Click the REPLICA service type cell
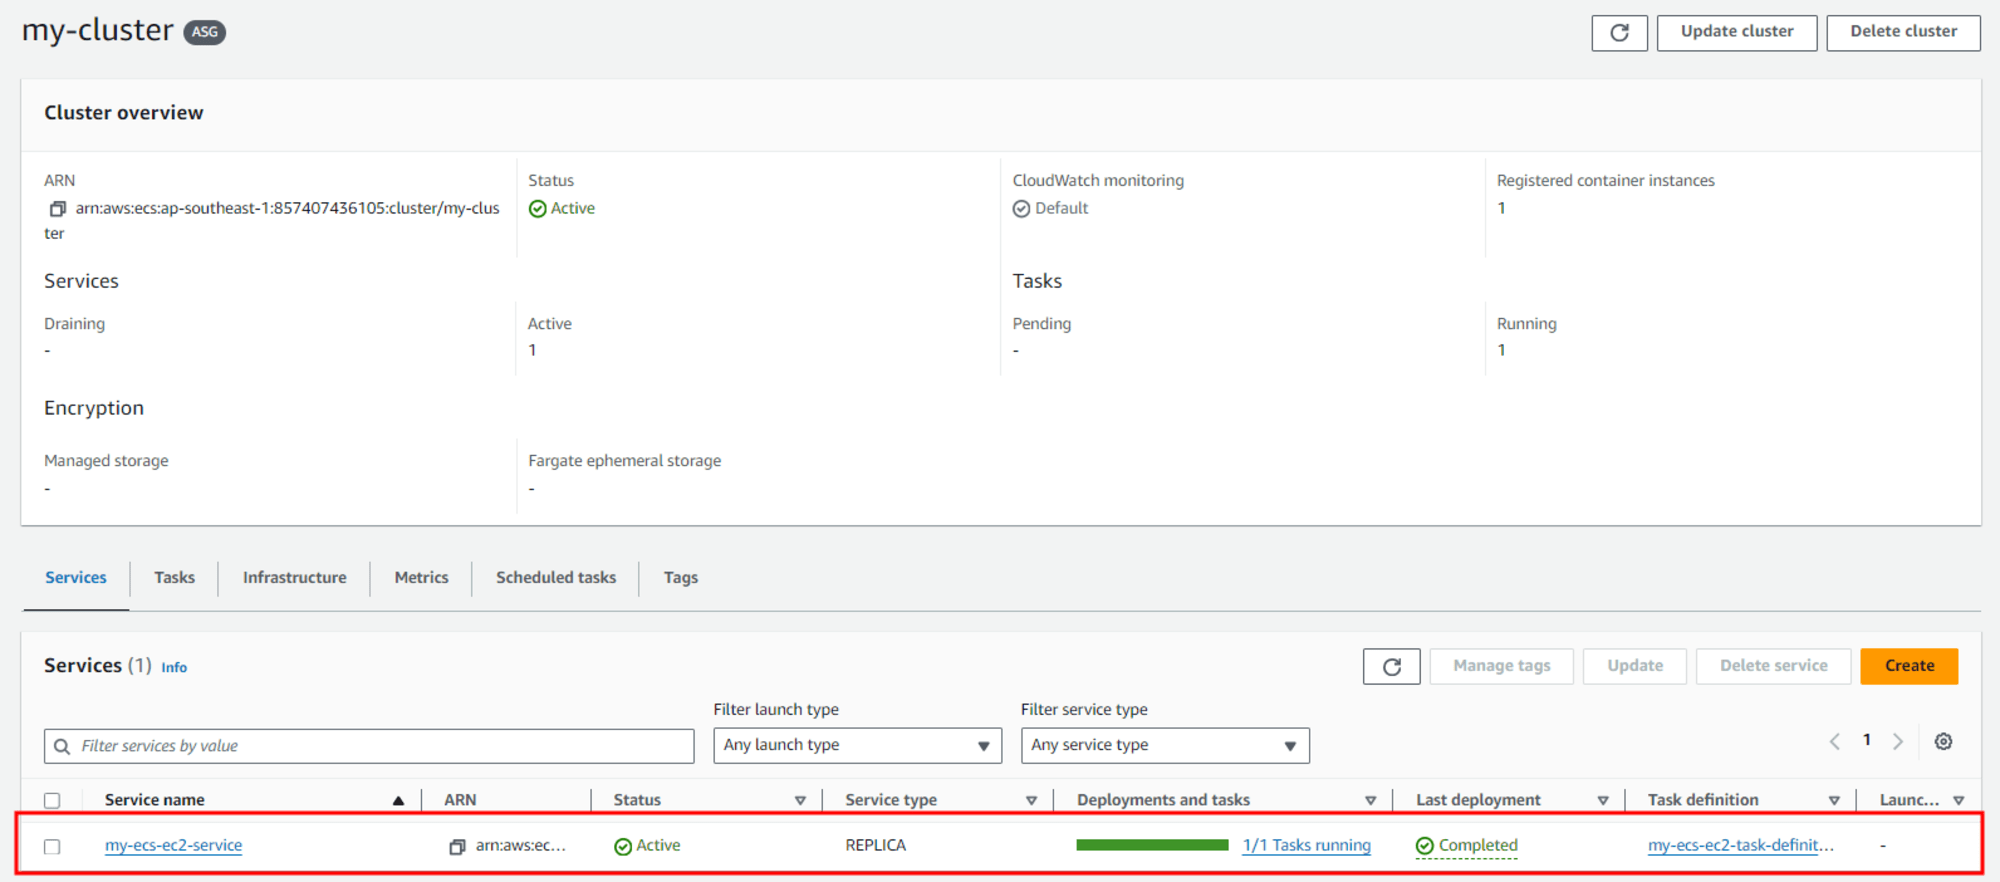This screenshot has height=882, width=2000. 875,846
